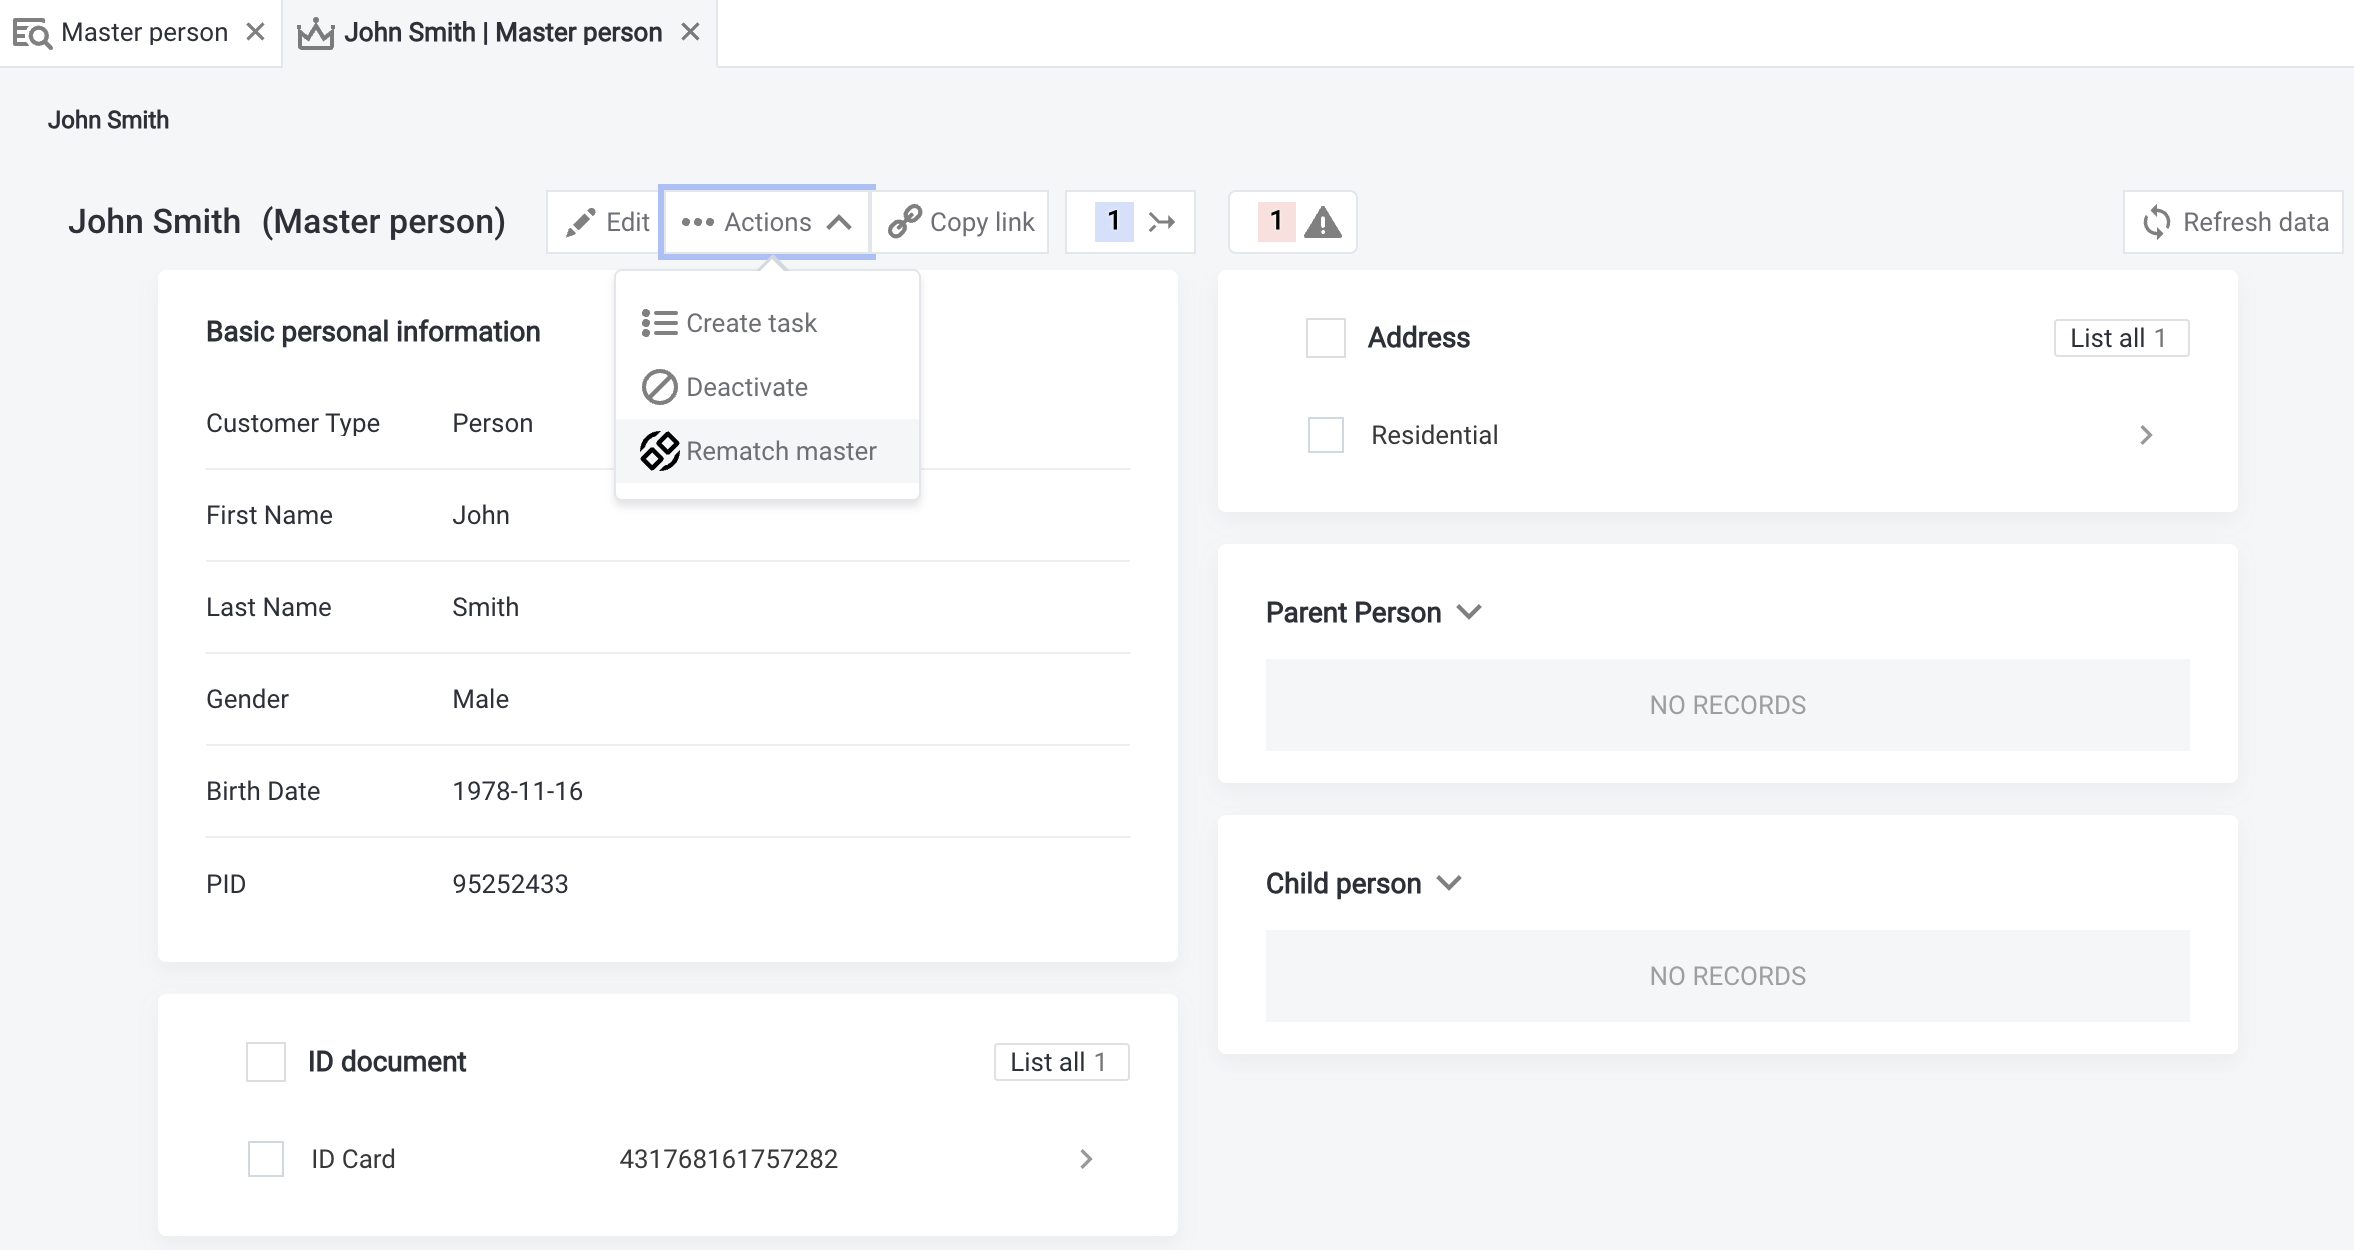Tick the Address section checkbox
This screenshot has width=2354, height=1250.
pos(1326,338)
